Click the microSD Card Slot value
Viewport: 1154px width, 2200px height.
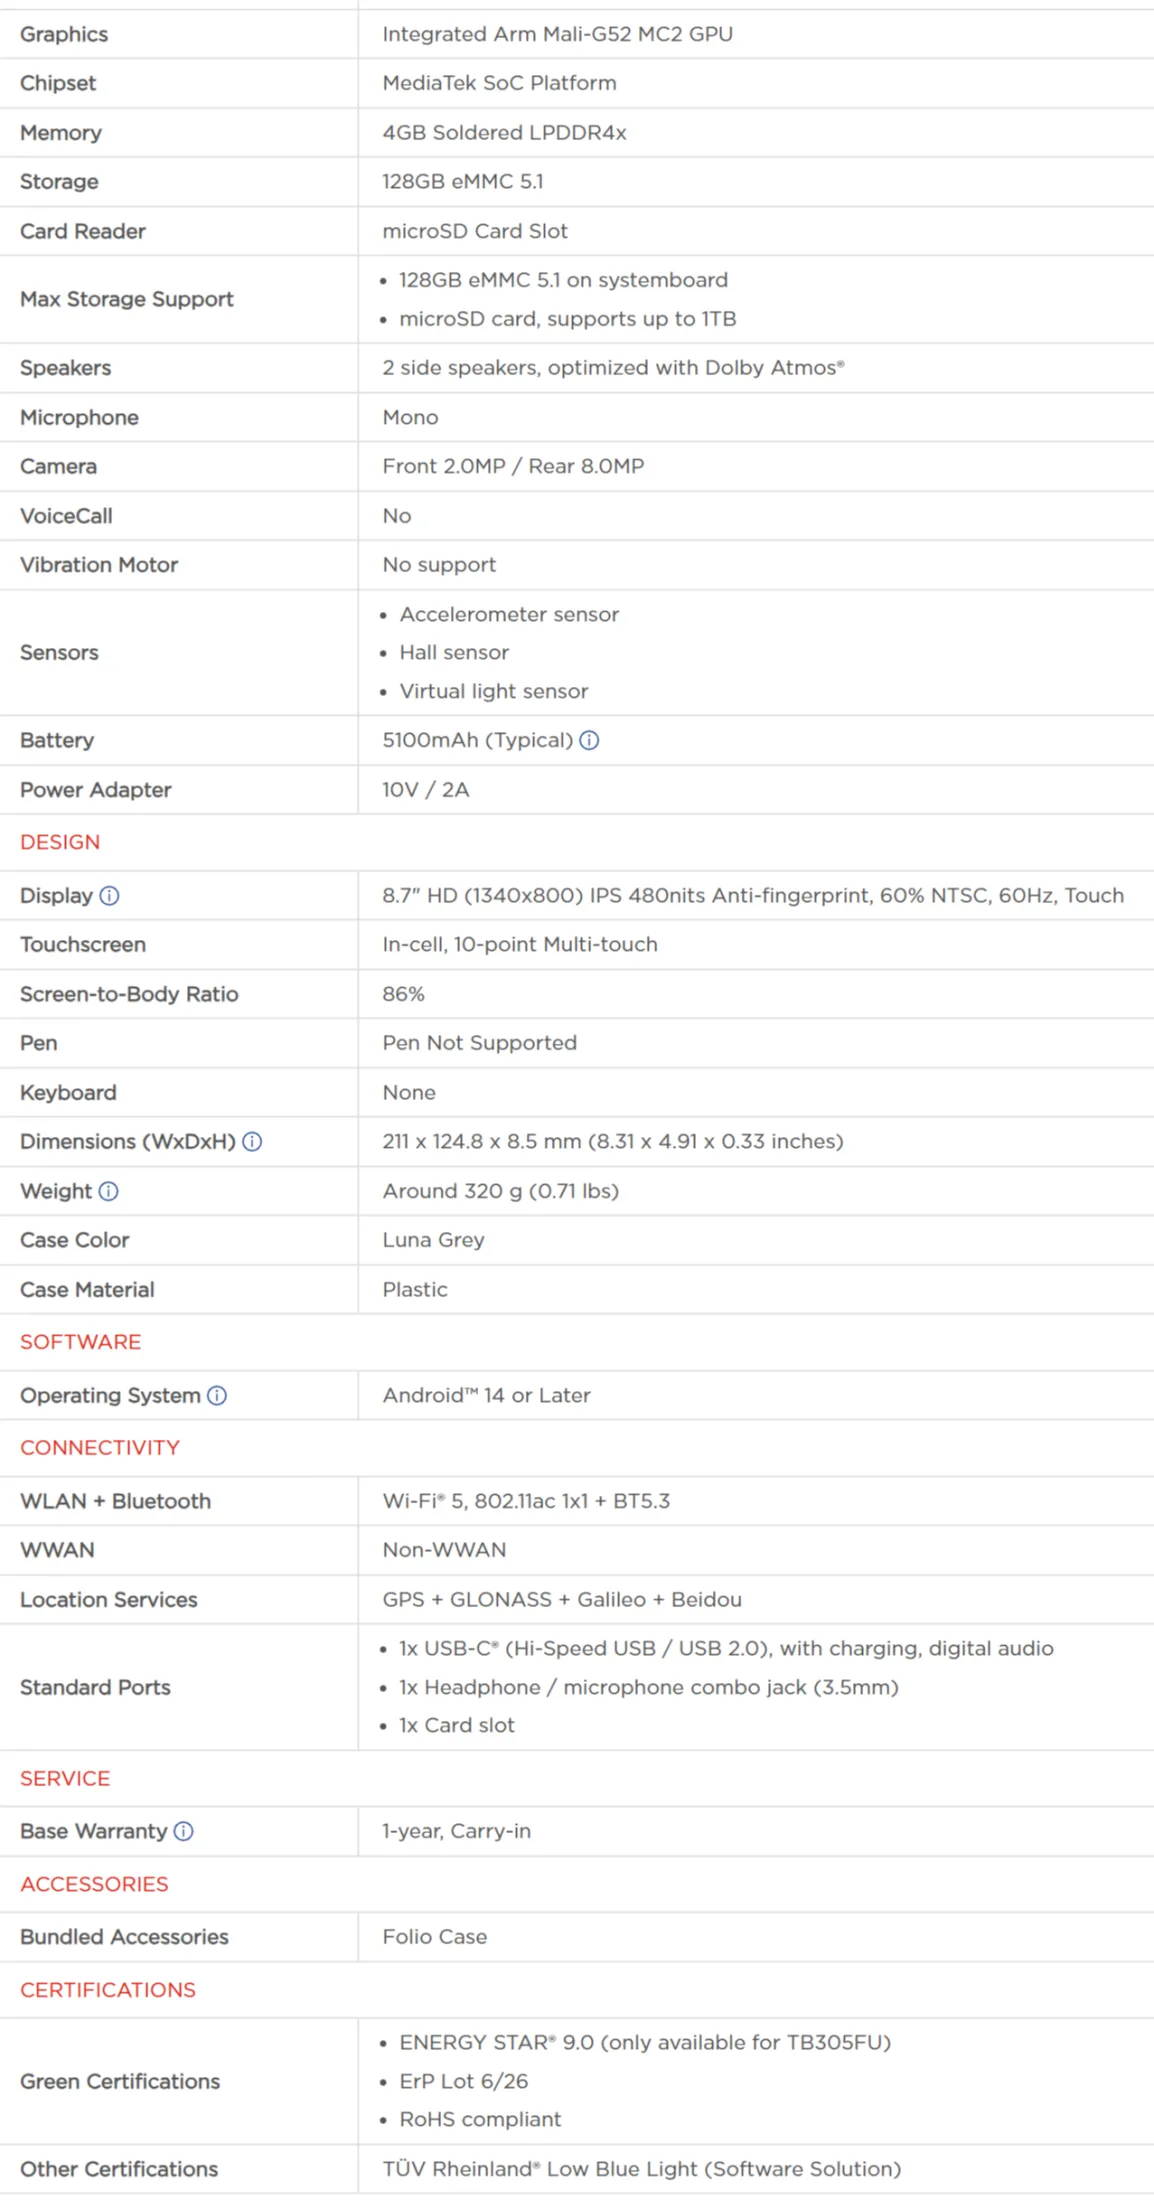pyautogui.click(x=474, y=231)
